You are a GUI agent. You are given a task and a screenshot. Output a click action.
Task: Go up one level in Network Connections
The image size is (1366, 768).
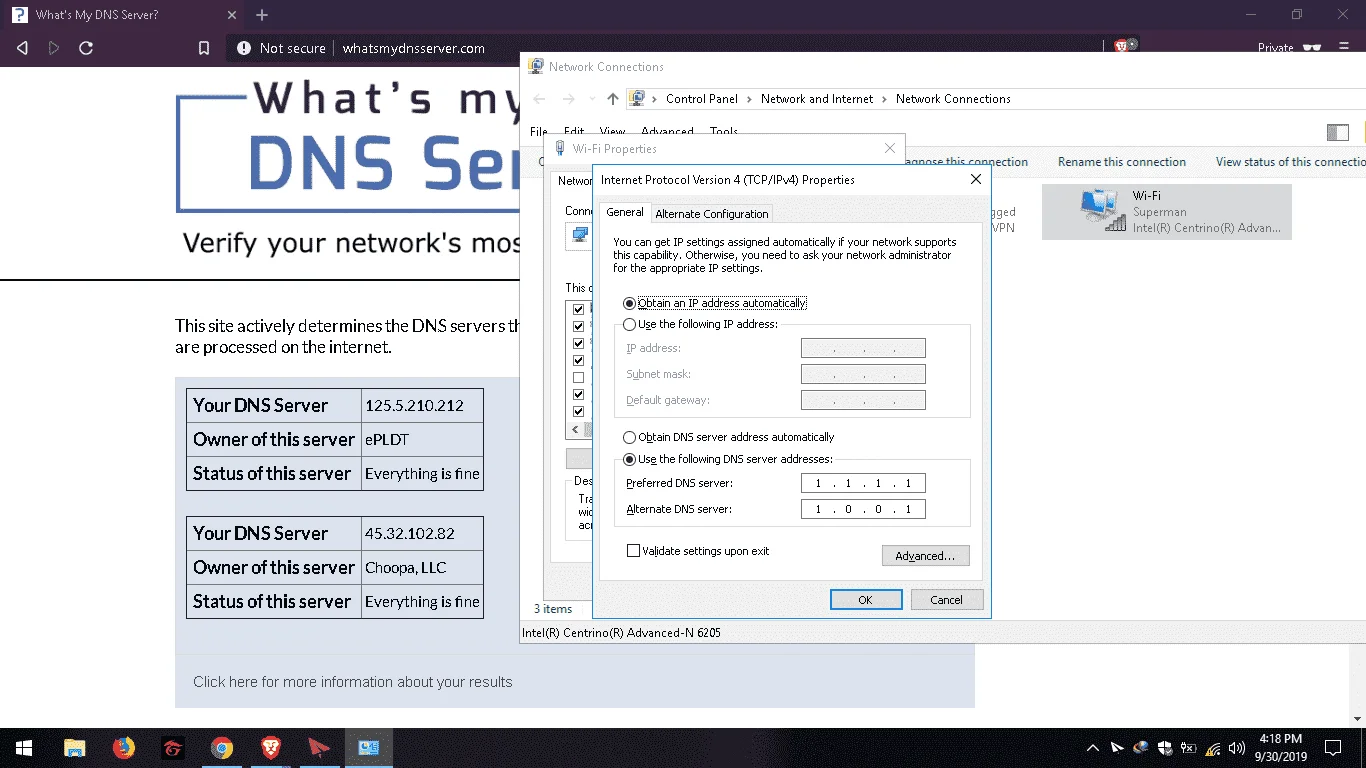(x=612, y=99)
